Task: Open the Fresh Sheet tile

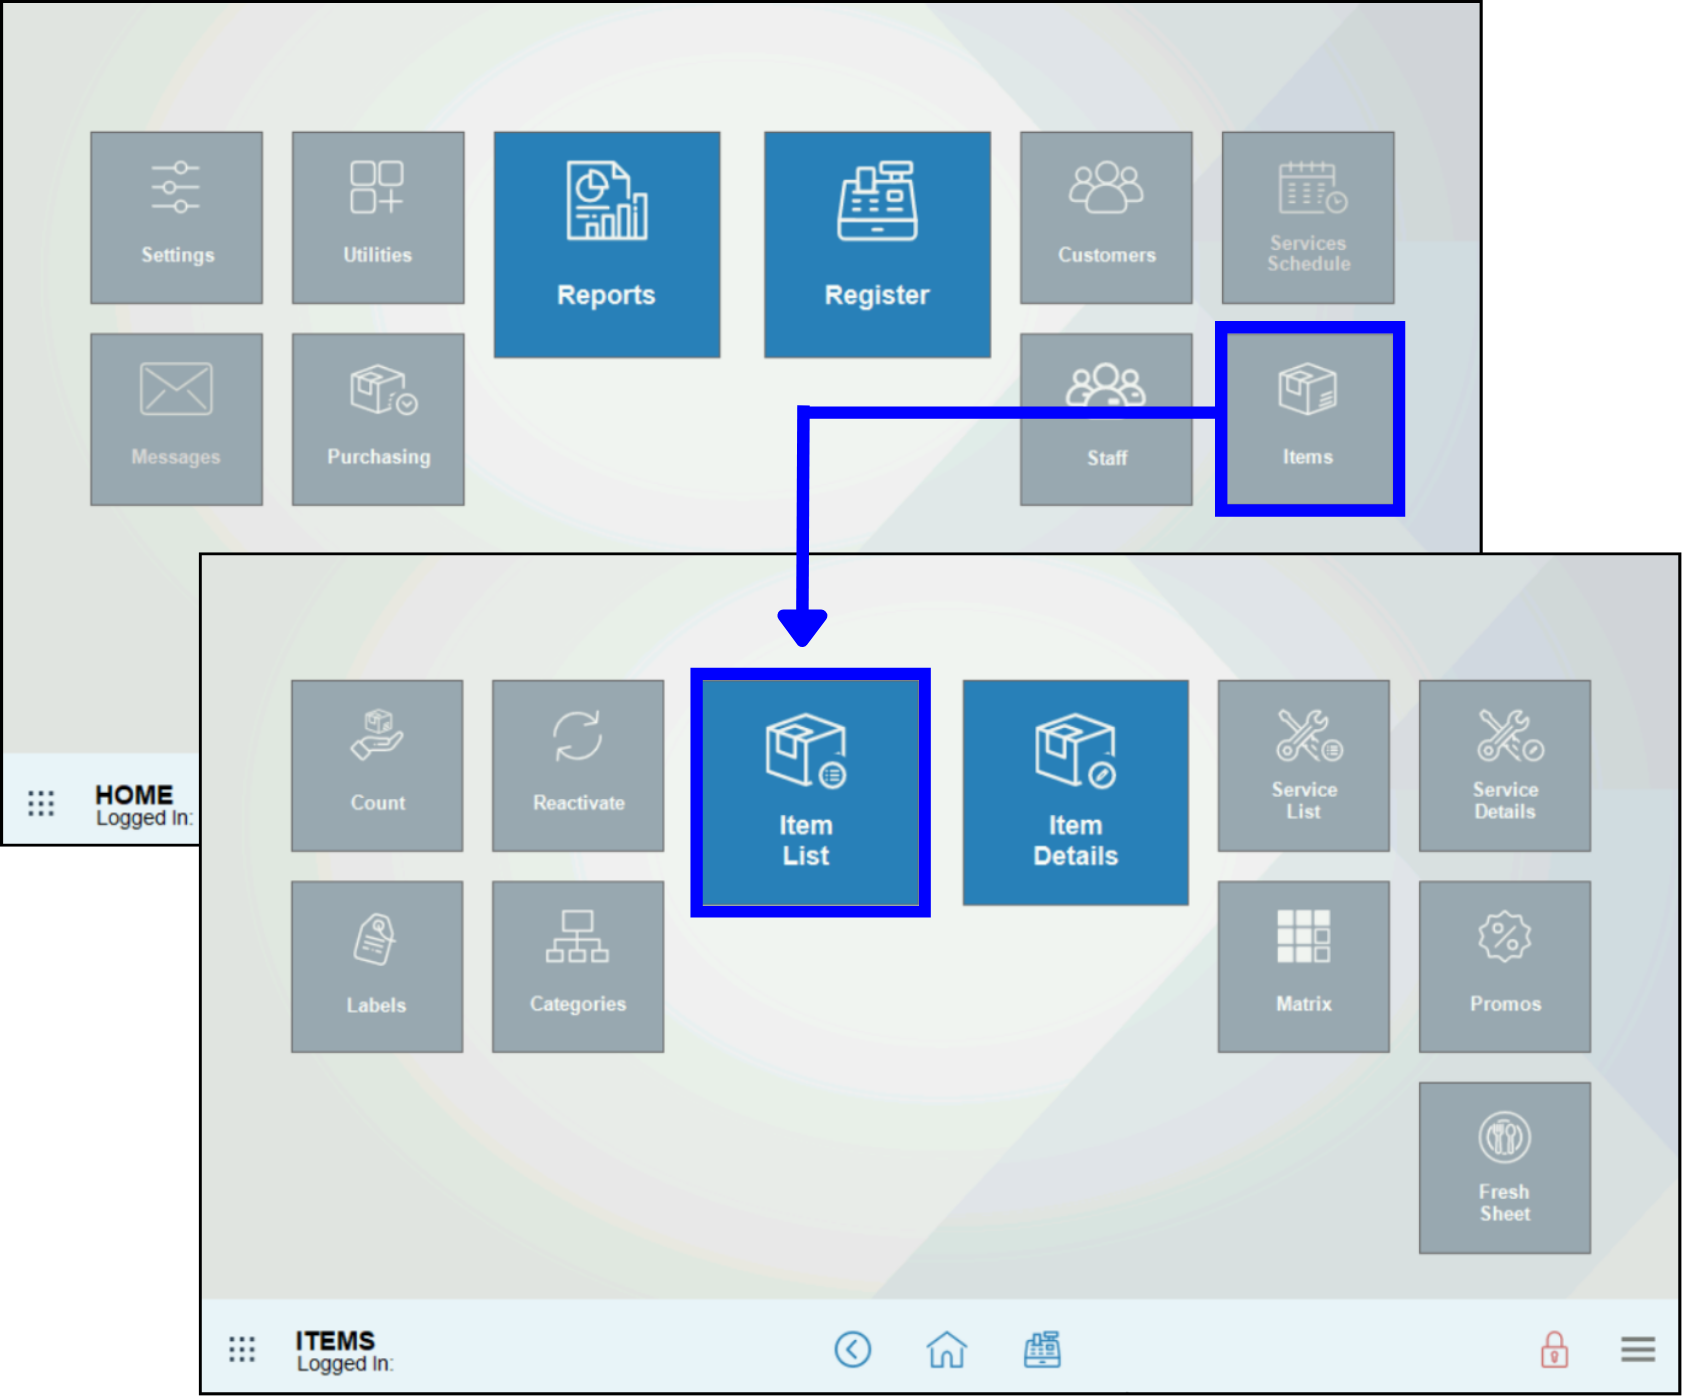Action: [1504, 1167]
